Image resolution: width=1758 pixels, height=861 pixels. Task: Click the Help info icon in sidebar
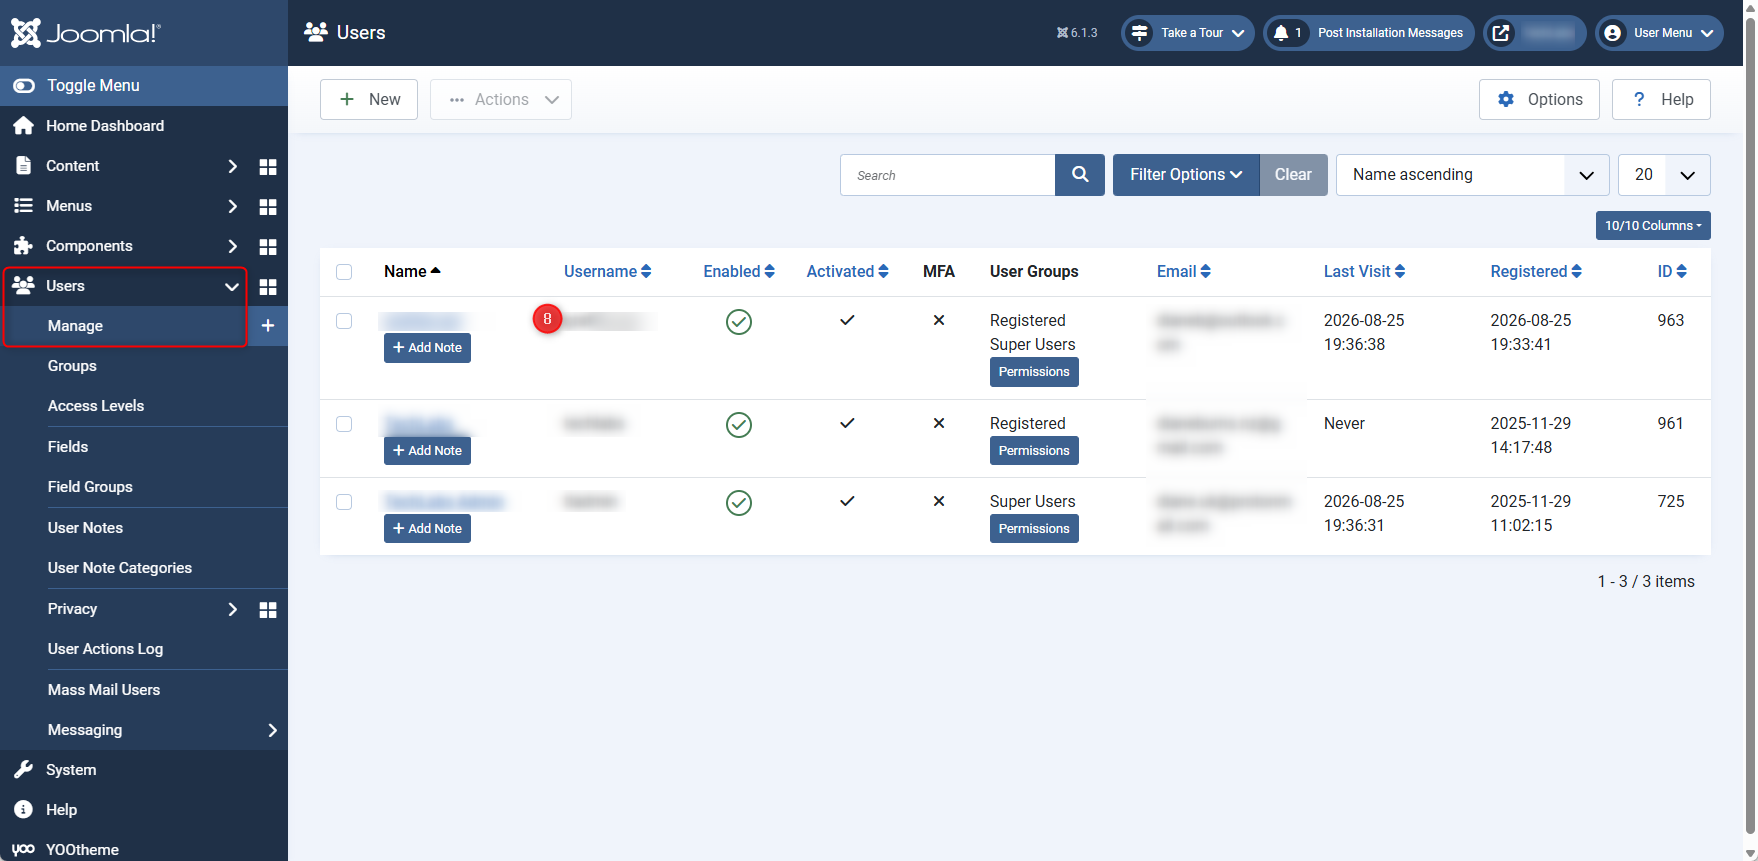click(23, 810)
